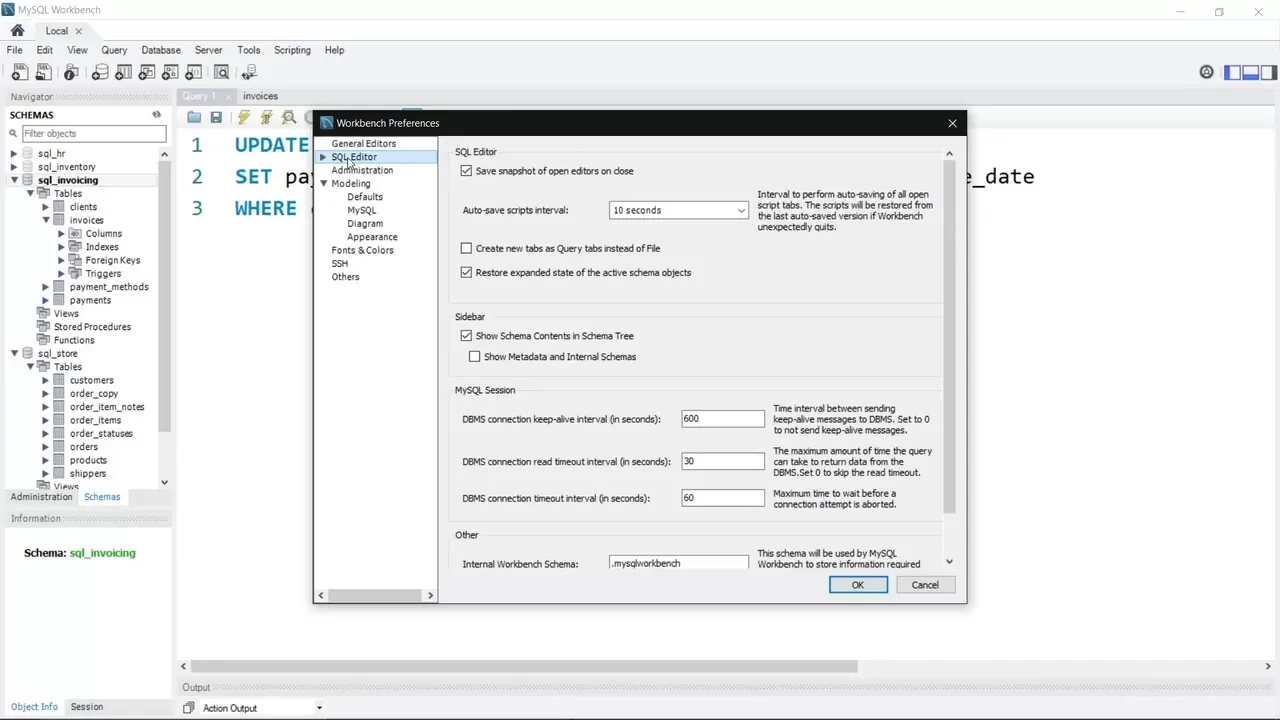
Task: Create a new table in the active schema
Action: (123, 71)
